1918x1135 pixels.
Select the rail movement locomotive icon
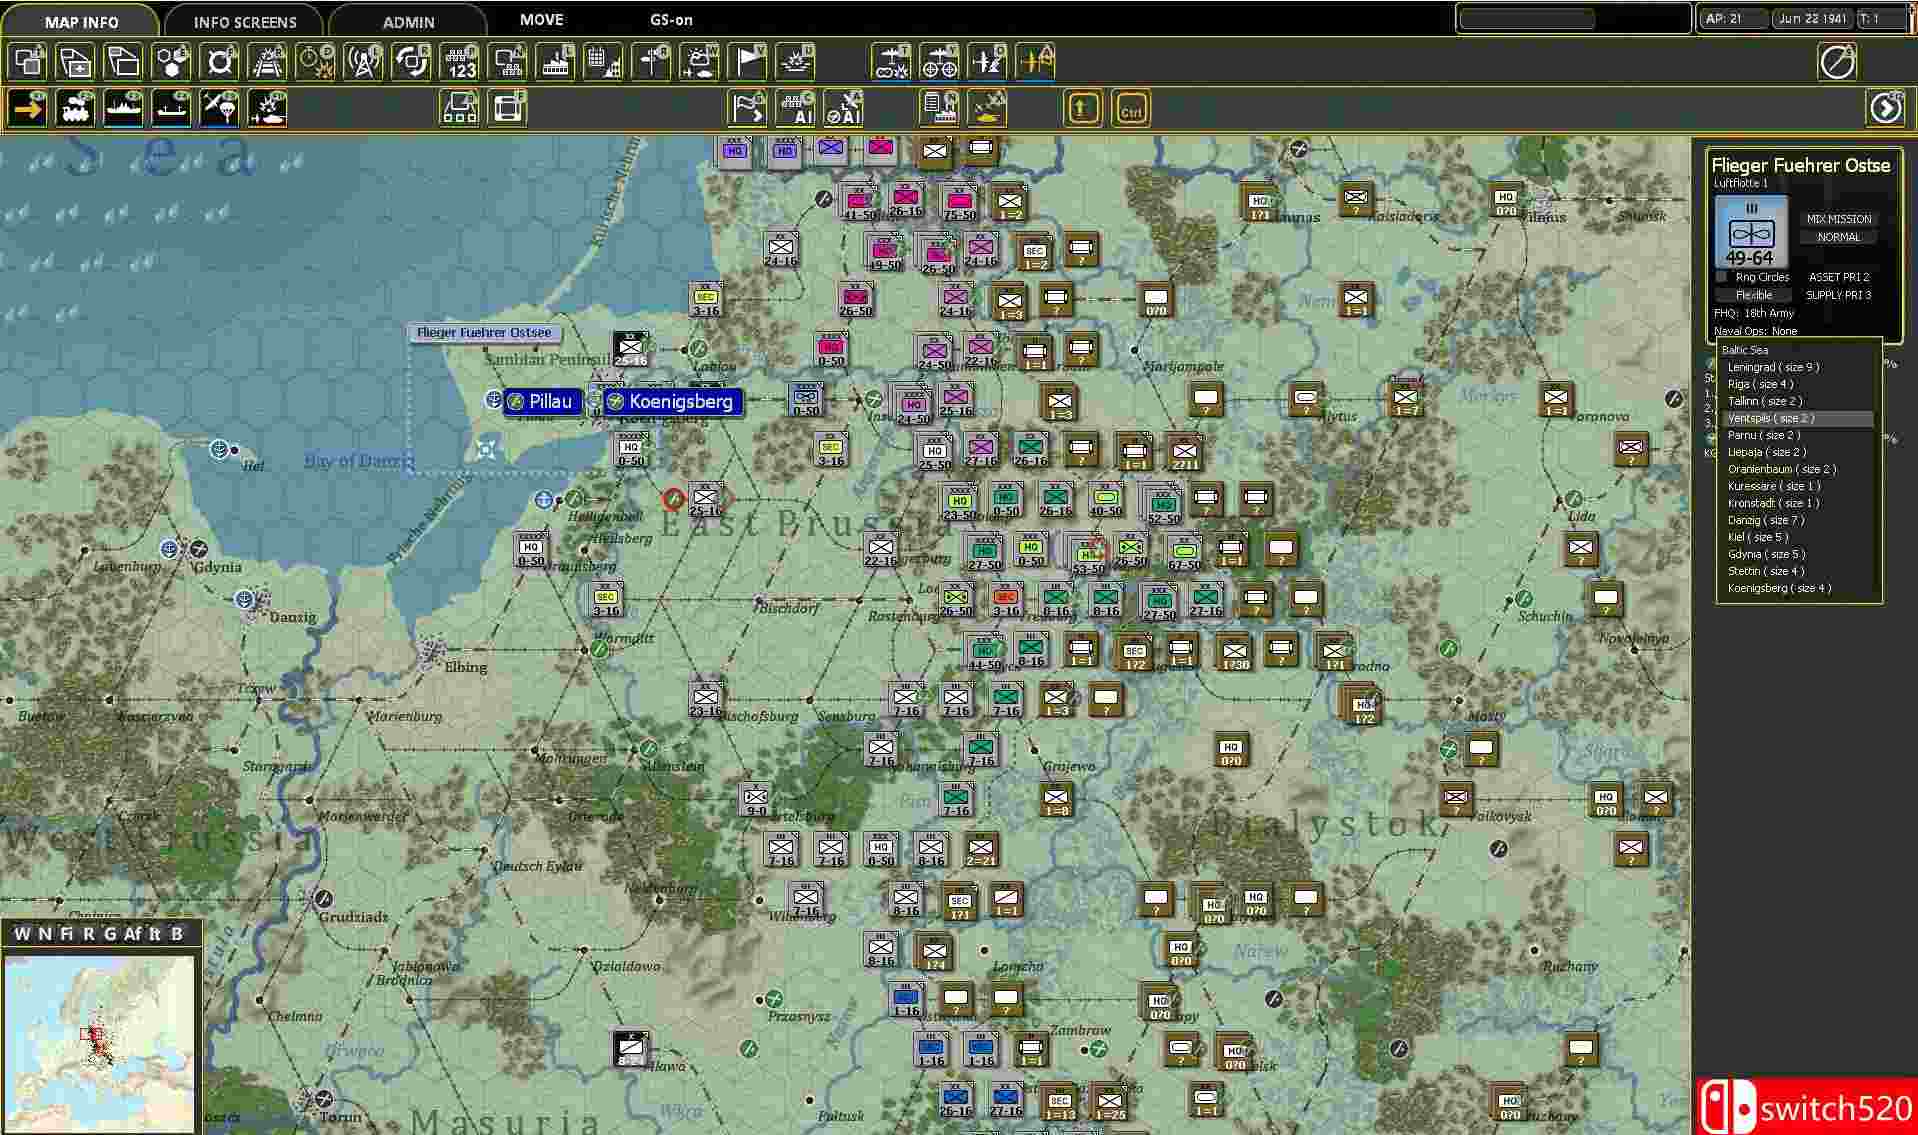click(76, 108)
